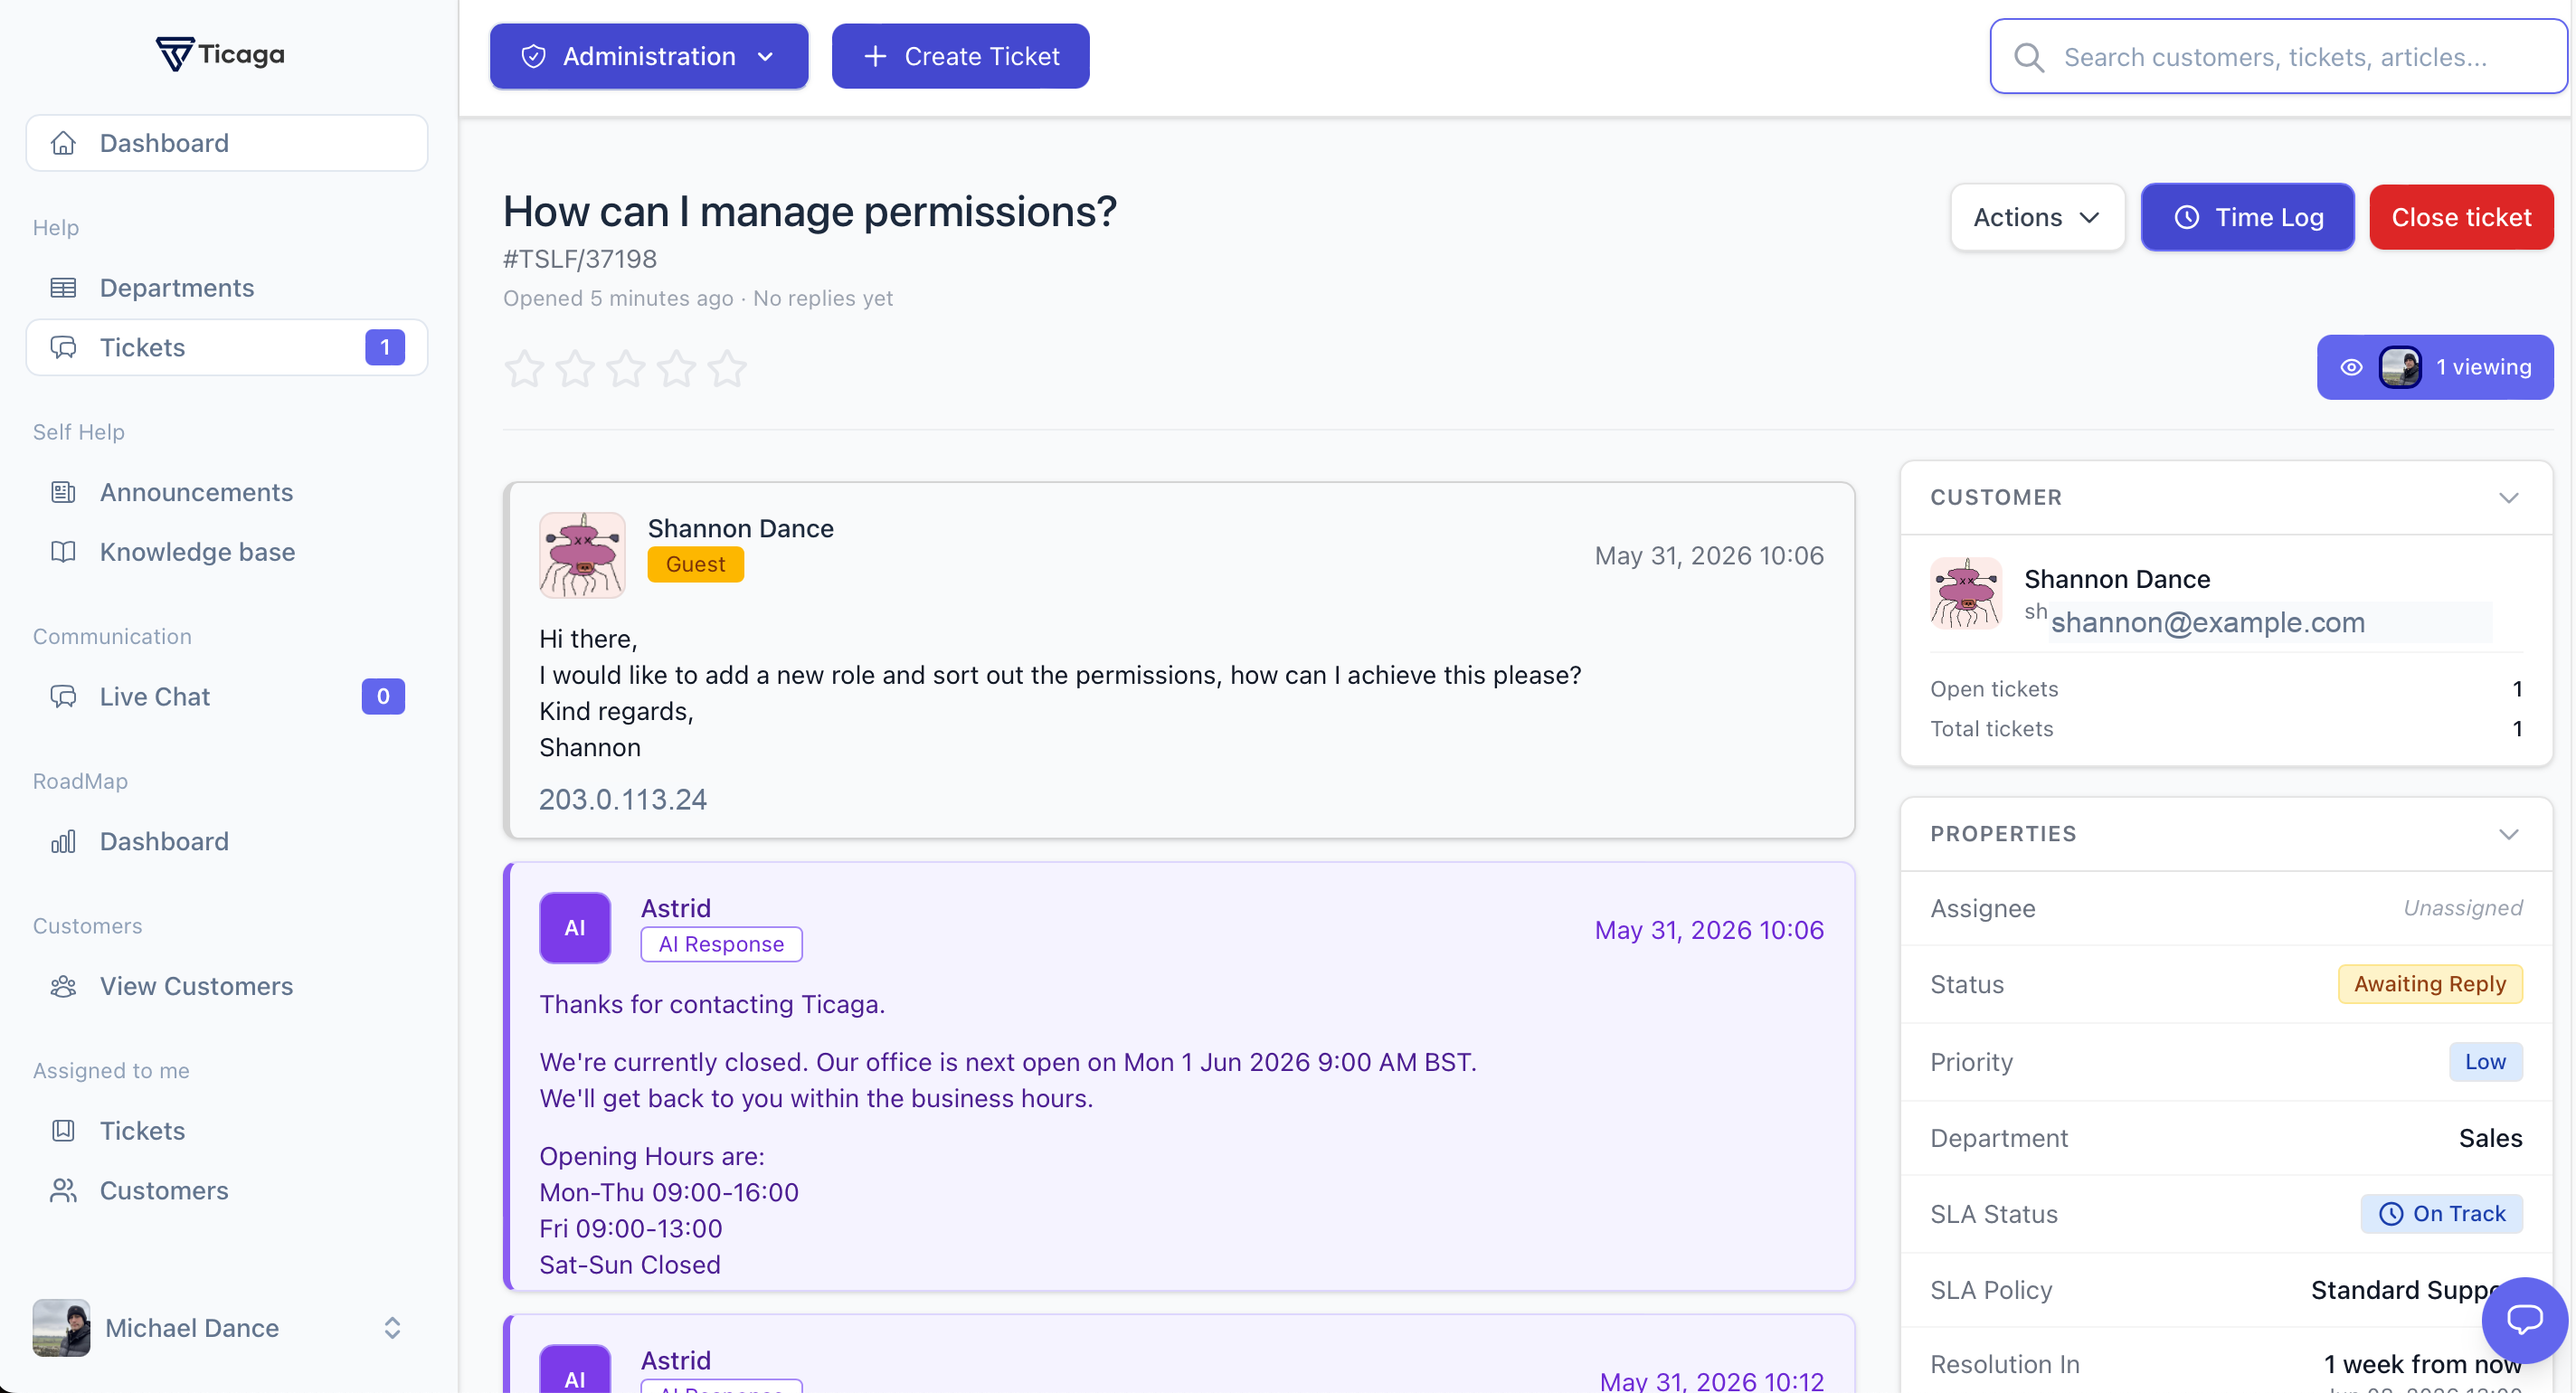Click the clock icon in Time Log
Screen dimensions: 2576x1393
(x=2187, y=217)
